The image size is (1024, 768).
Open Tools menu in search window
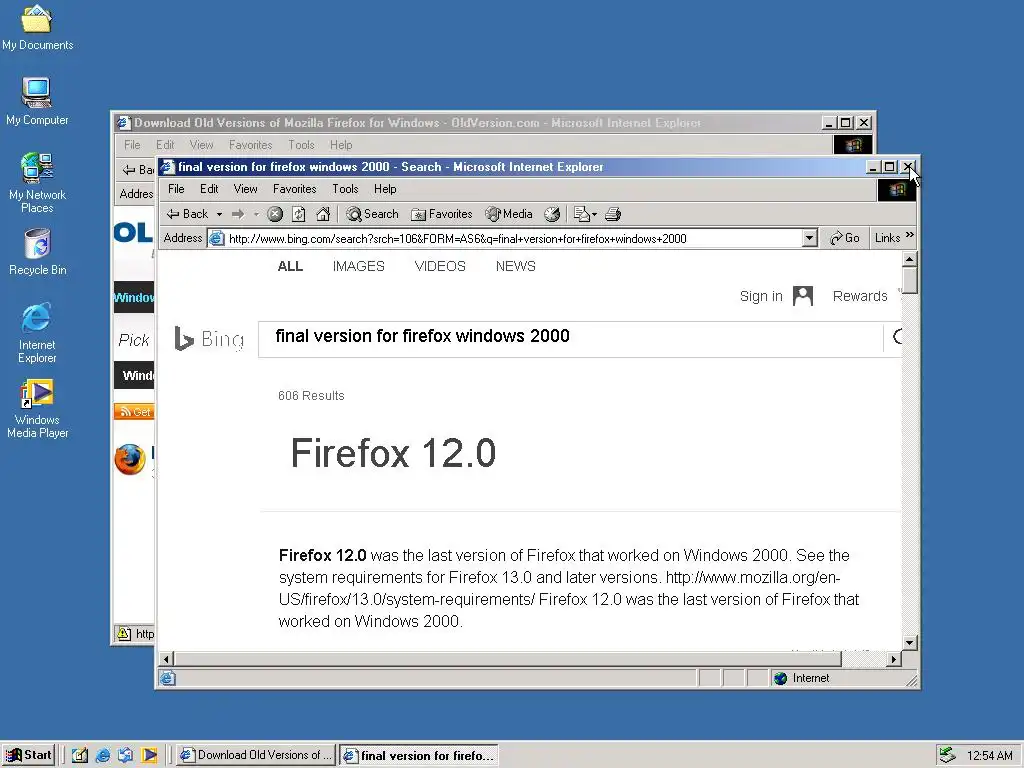(x=345, y=189)
